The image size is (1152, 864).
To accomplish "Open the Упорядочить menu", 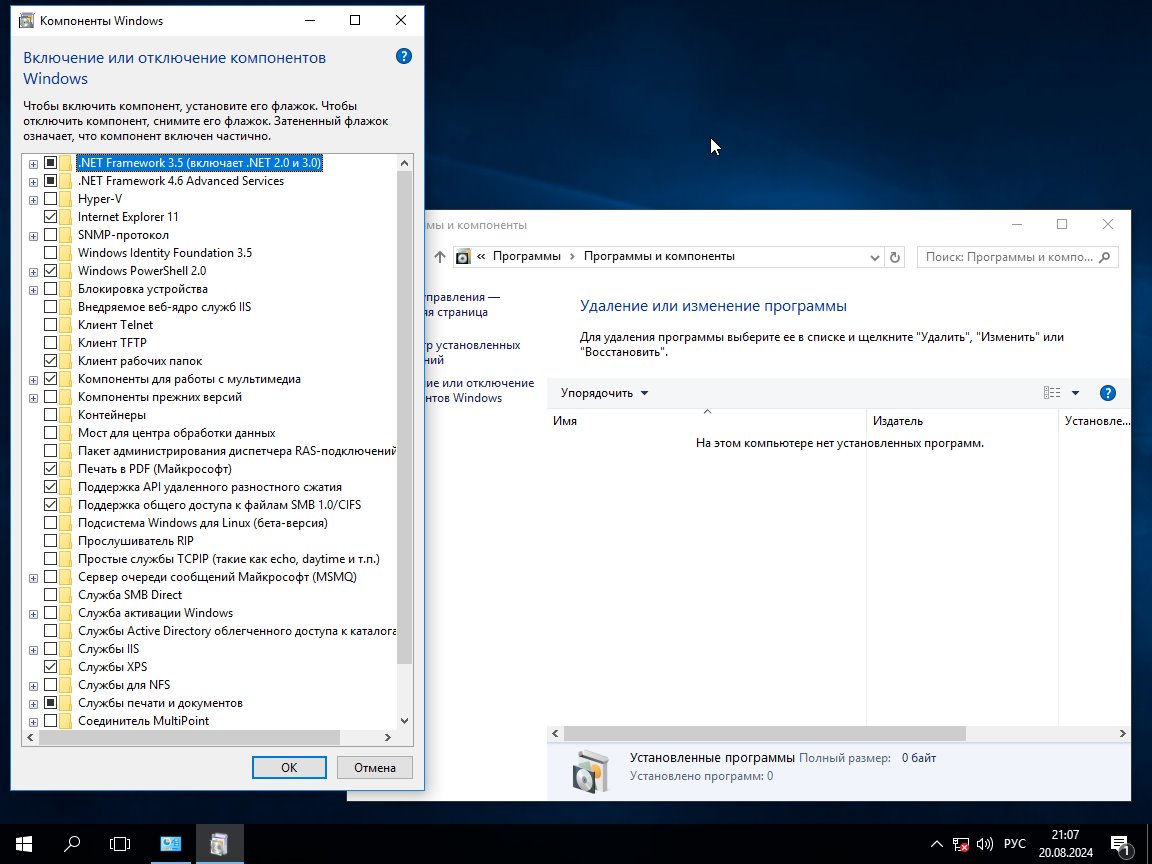I will pos(604,393).
